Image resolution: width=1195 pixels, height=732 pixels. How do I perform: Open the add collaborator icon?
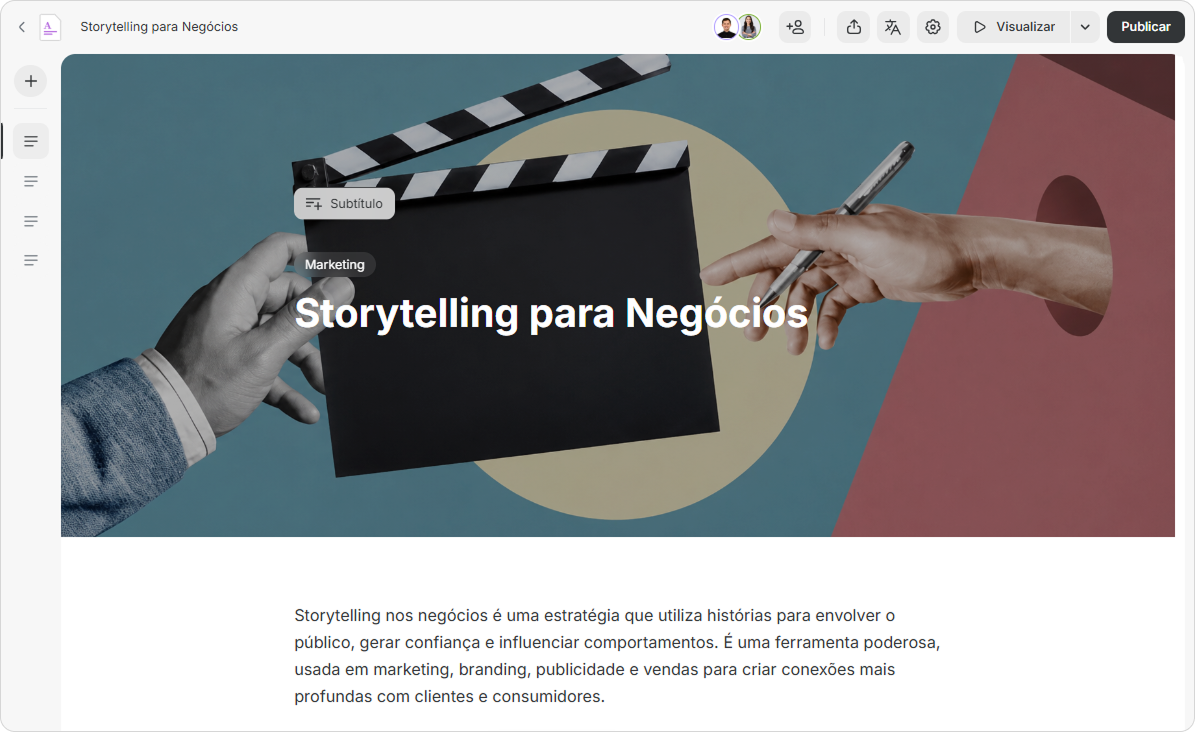(x=795, y=27)
